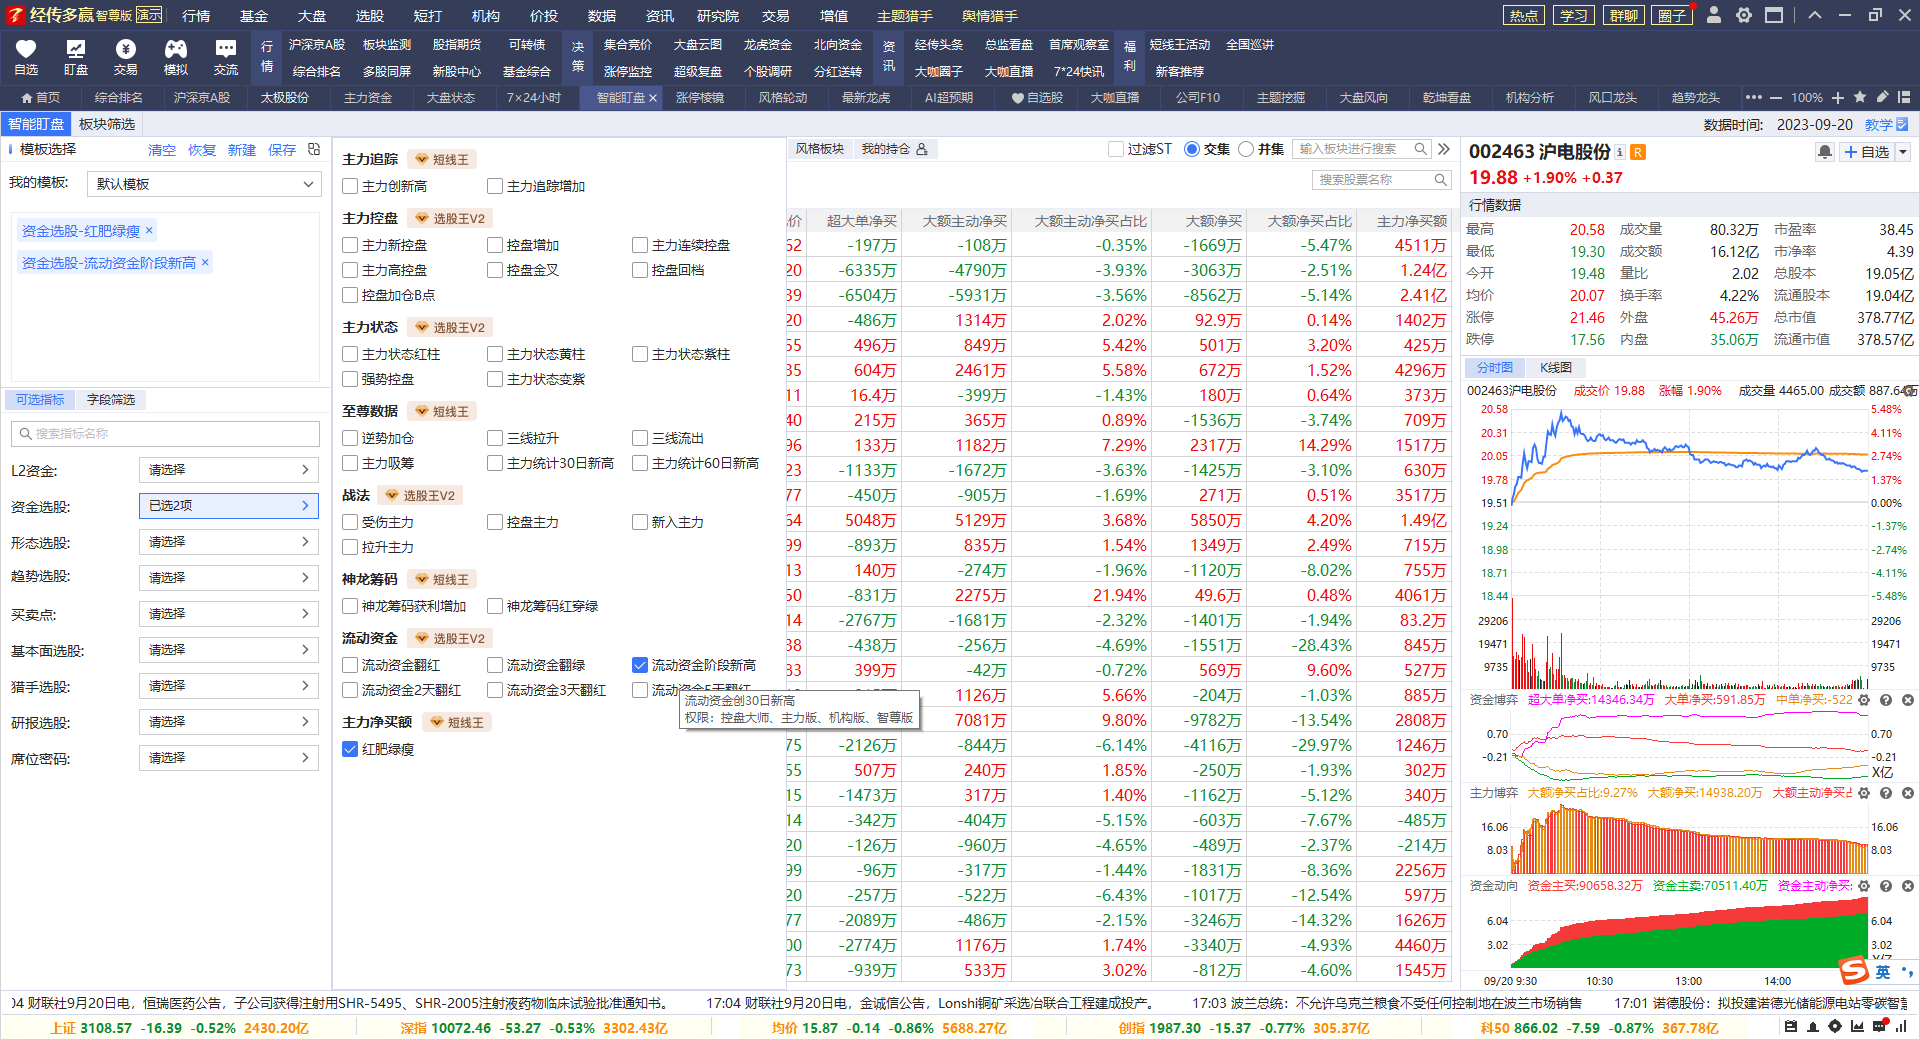Open the 交易 yen coin icon
Screen dimensions: 1920x1040
pyautogui.click(x=126, y=57)
